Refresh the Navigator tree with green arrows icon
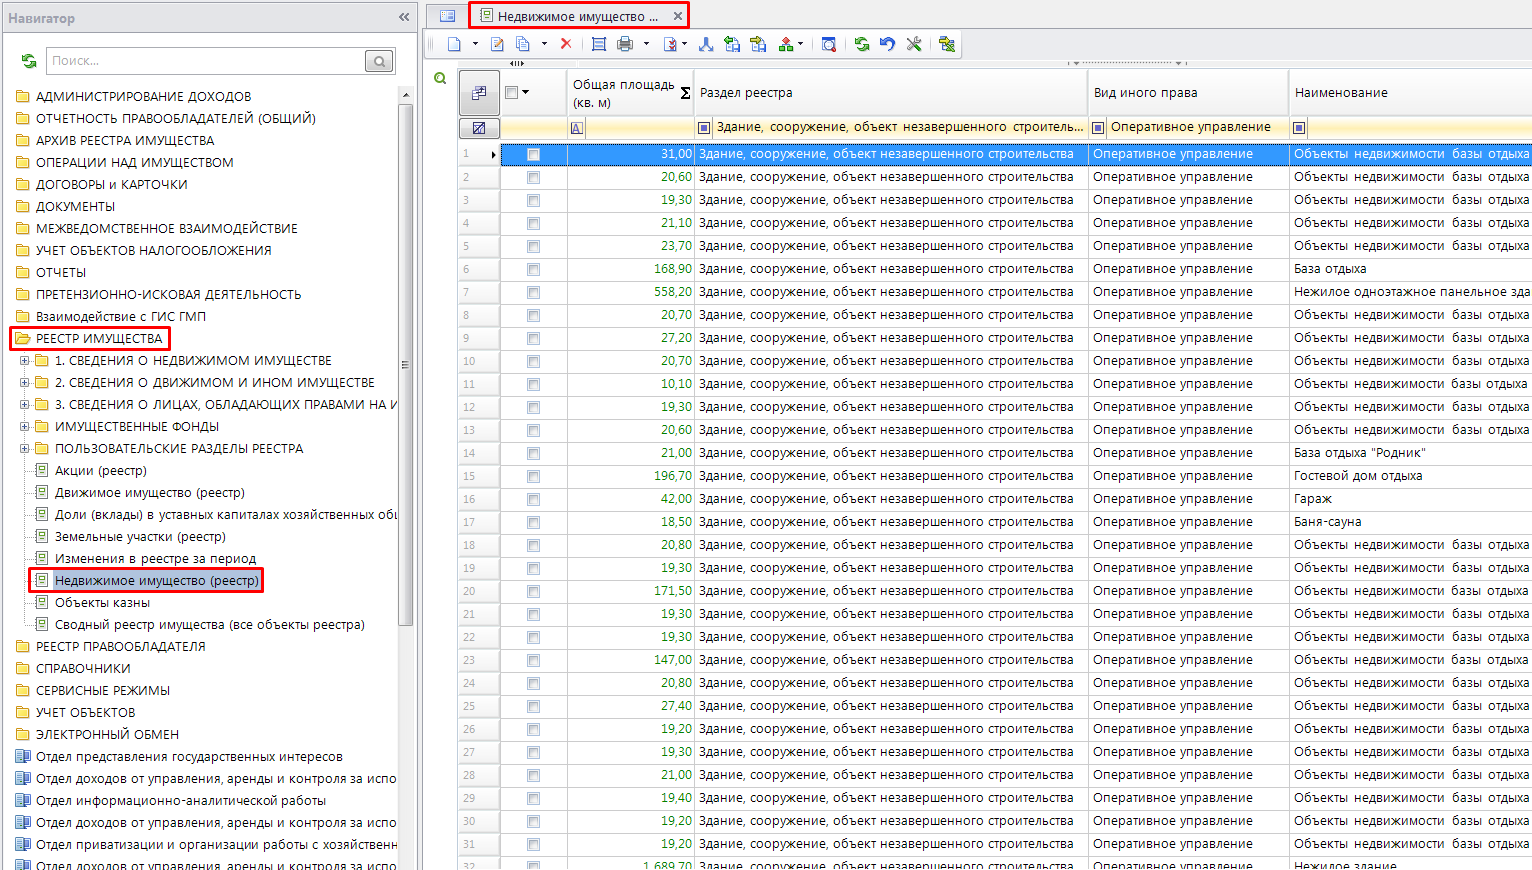The height and width of the screenshot is (870, 1532). (29, 61)
